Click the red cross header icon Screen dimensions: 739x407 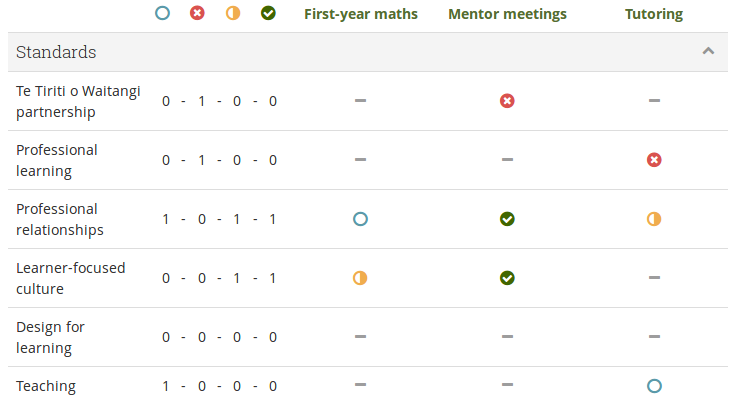click(x=197, y=14)
